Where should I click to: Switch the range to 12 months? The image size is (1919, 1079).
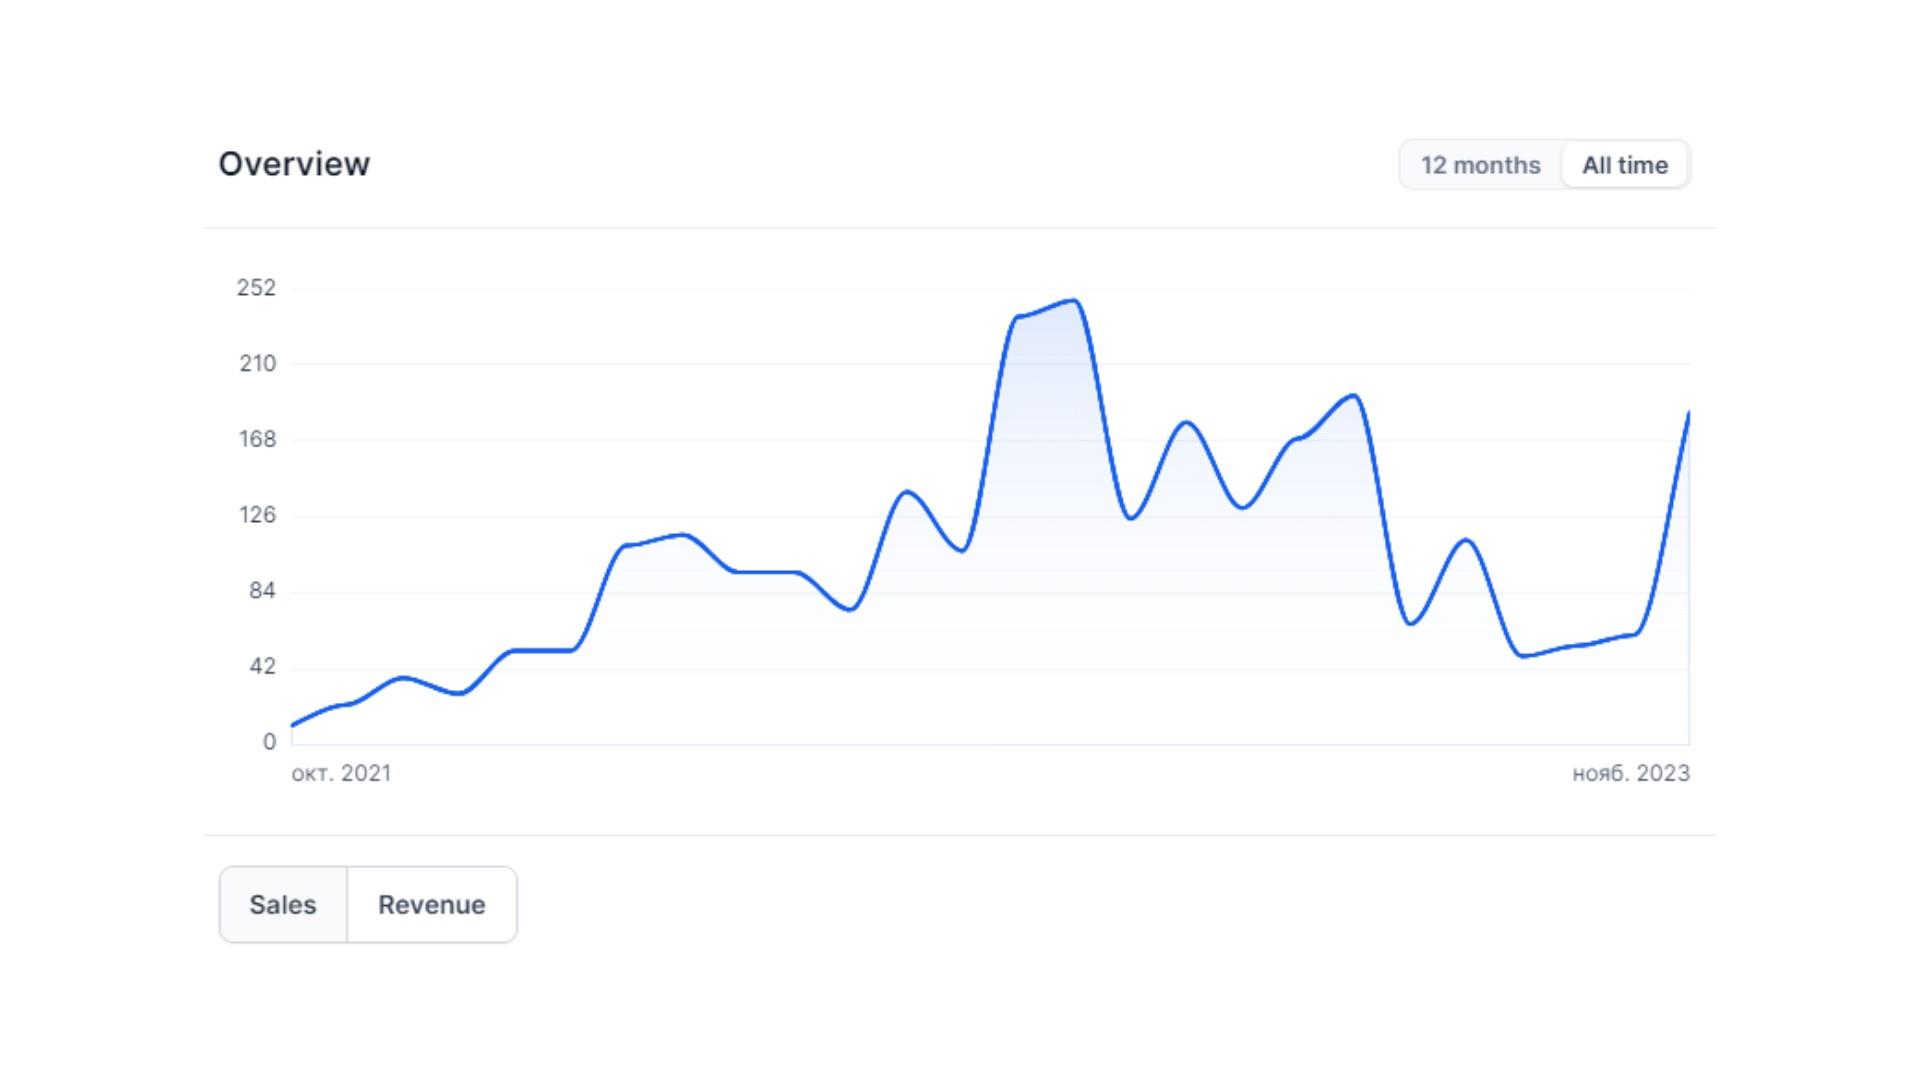[x=1480, y=165]
